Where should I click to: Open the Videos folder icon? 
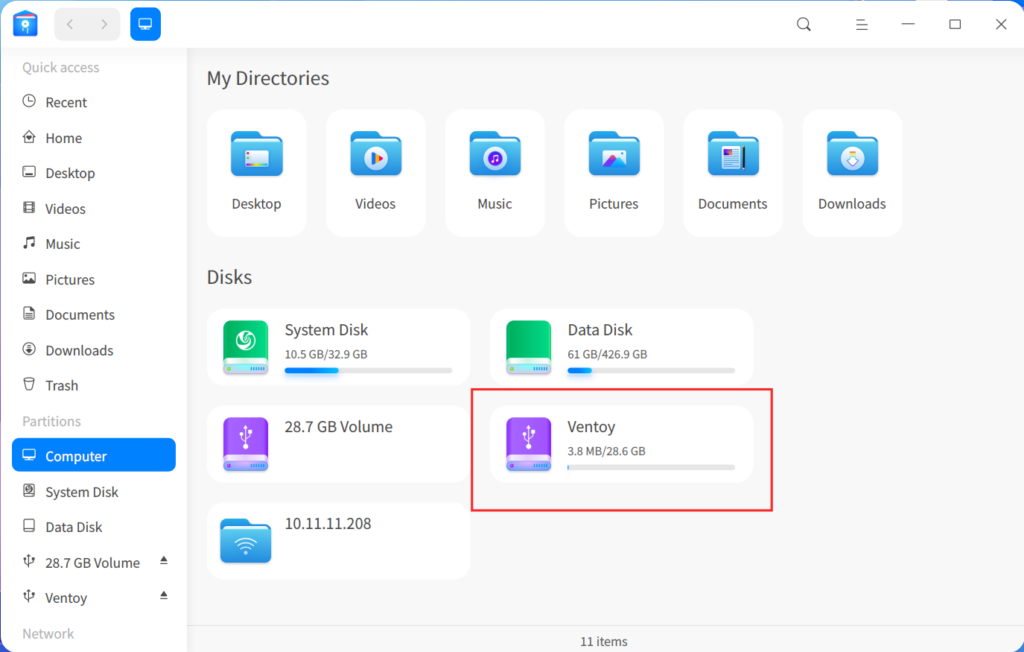click(375, 155)
